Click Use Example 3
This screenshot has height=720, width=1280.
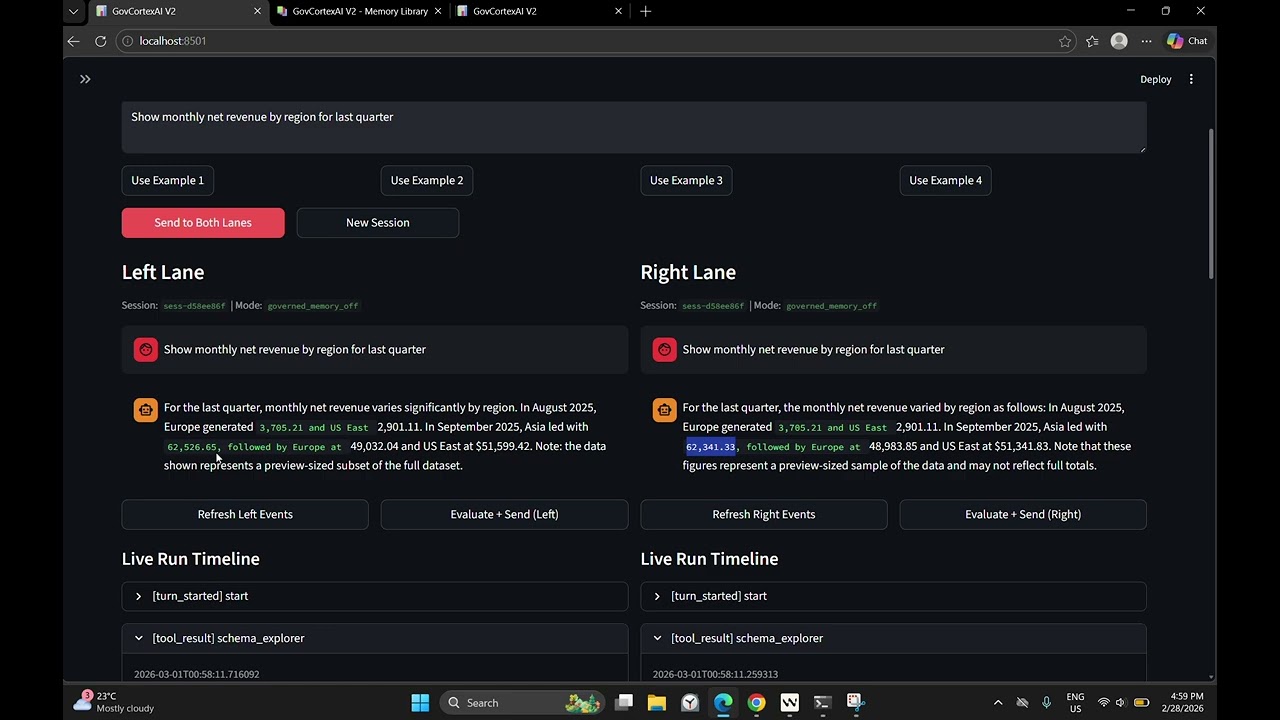tap(686, 180)
